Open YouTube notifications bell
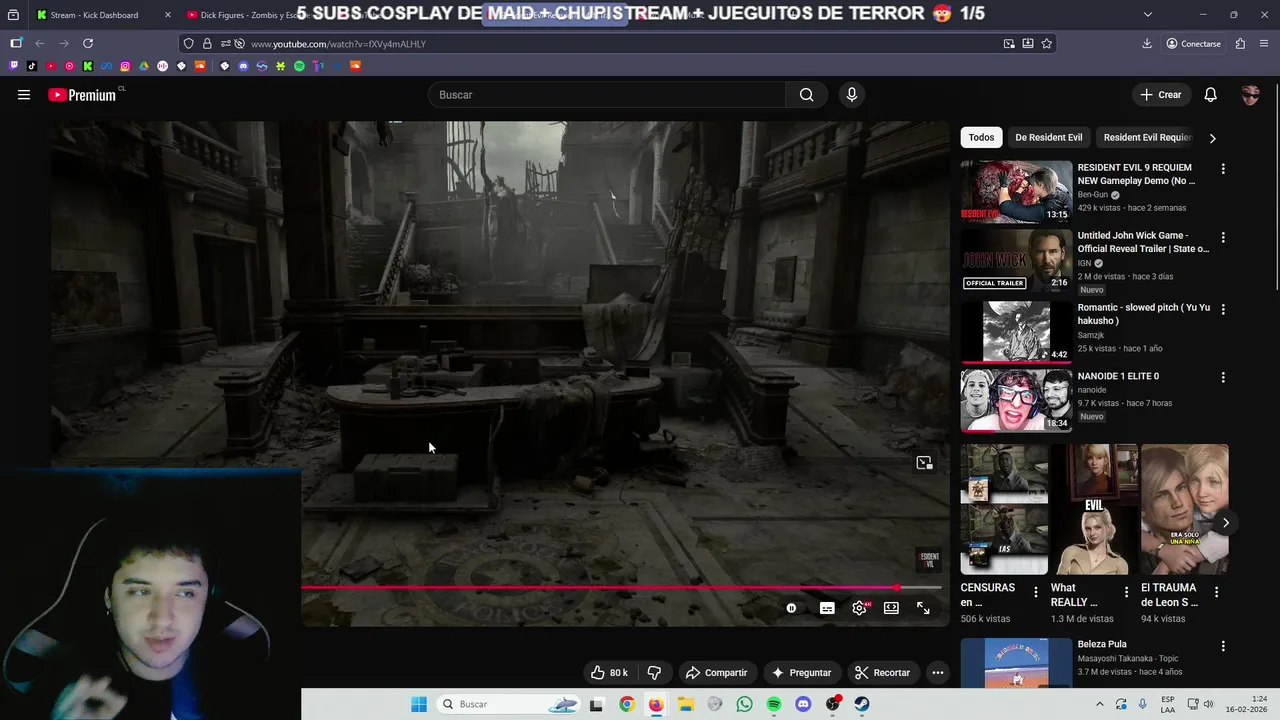1280x720 pixels. tap(1210, 95)
